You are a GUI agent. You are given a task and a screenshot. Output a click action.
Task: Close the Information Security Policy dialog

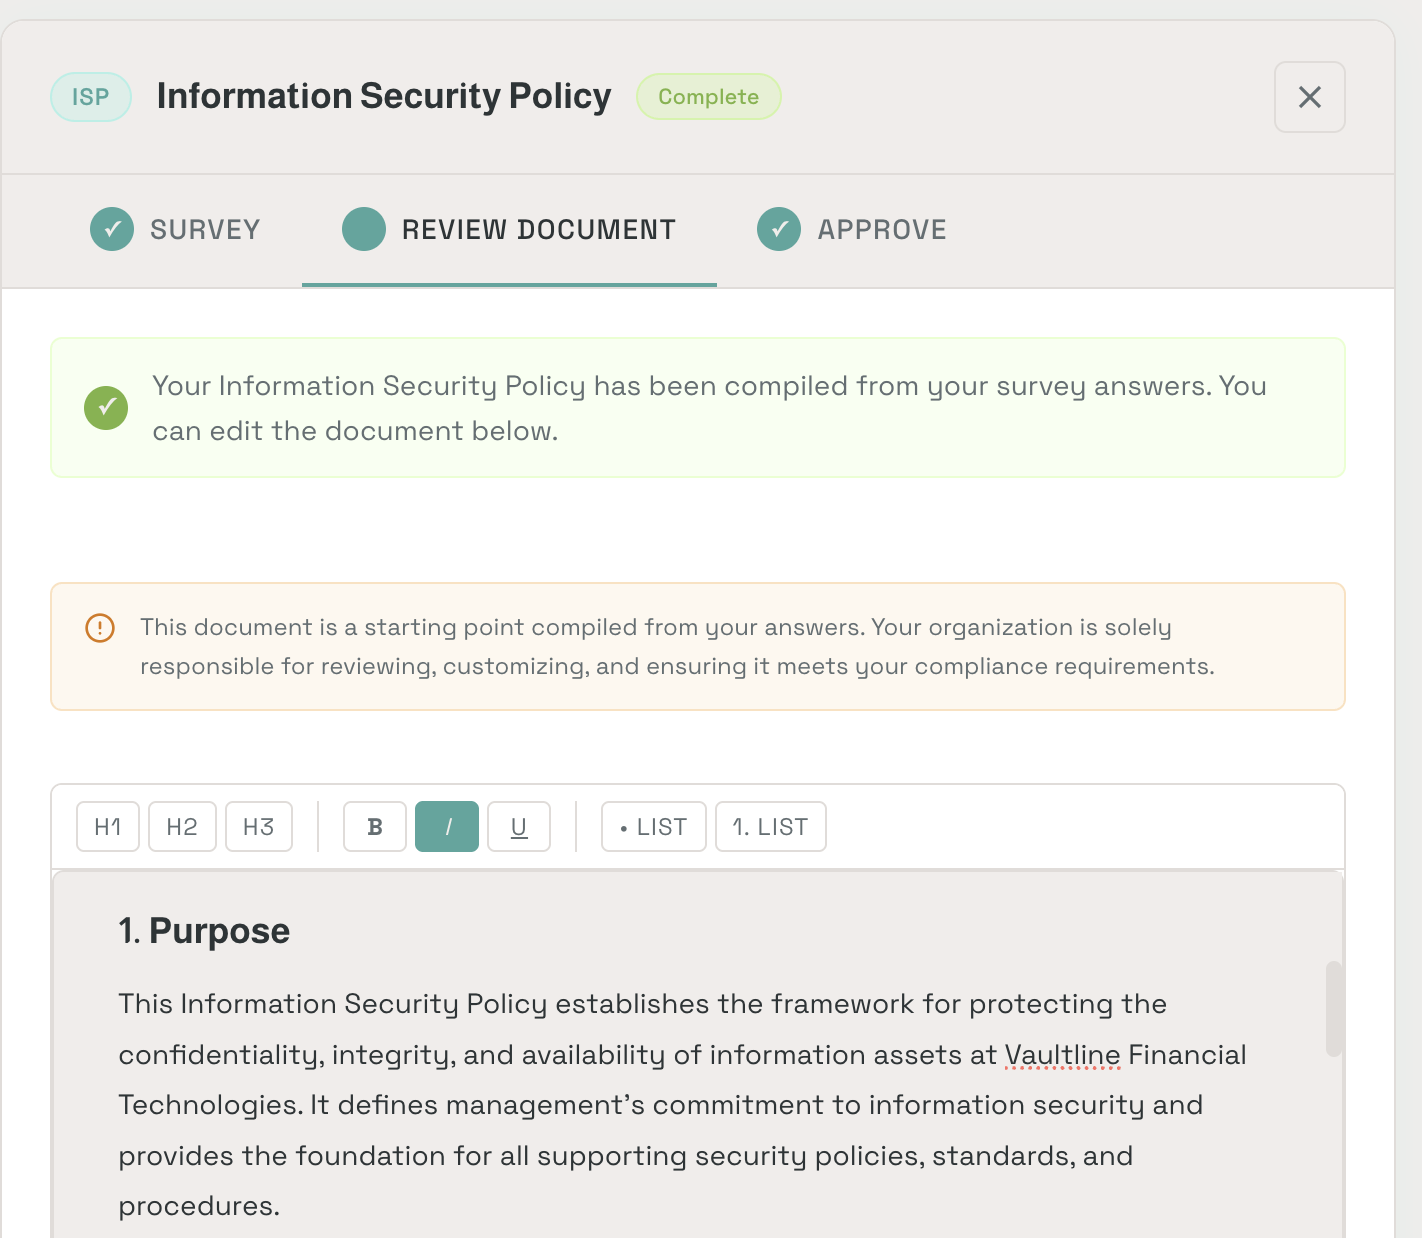pos(1309,97)
